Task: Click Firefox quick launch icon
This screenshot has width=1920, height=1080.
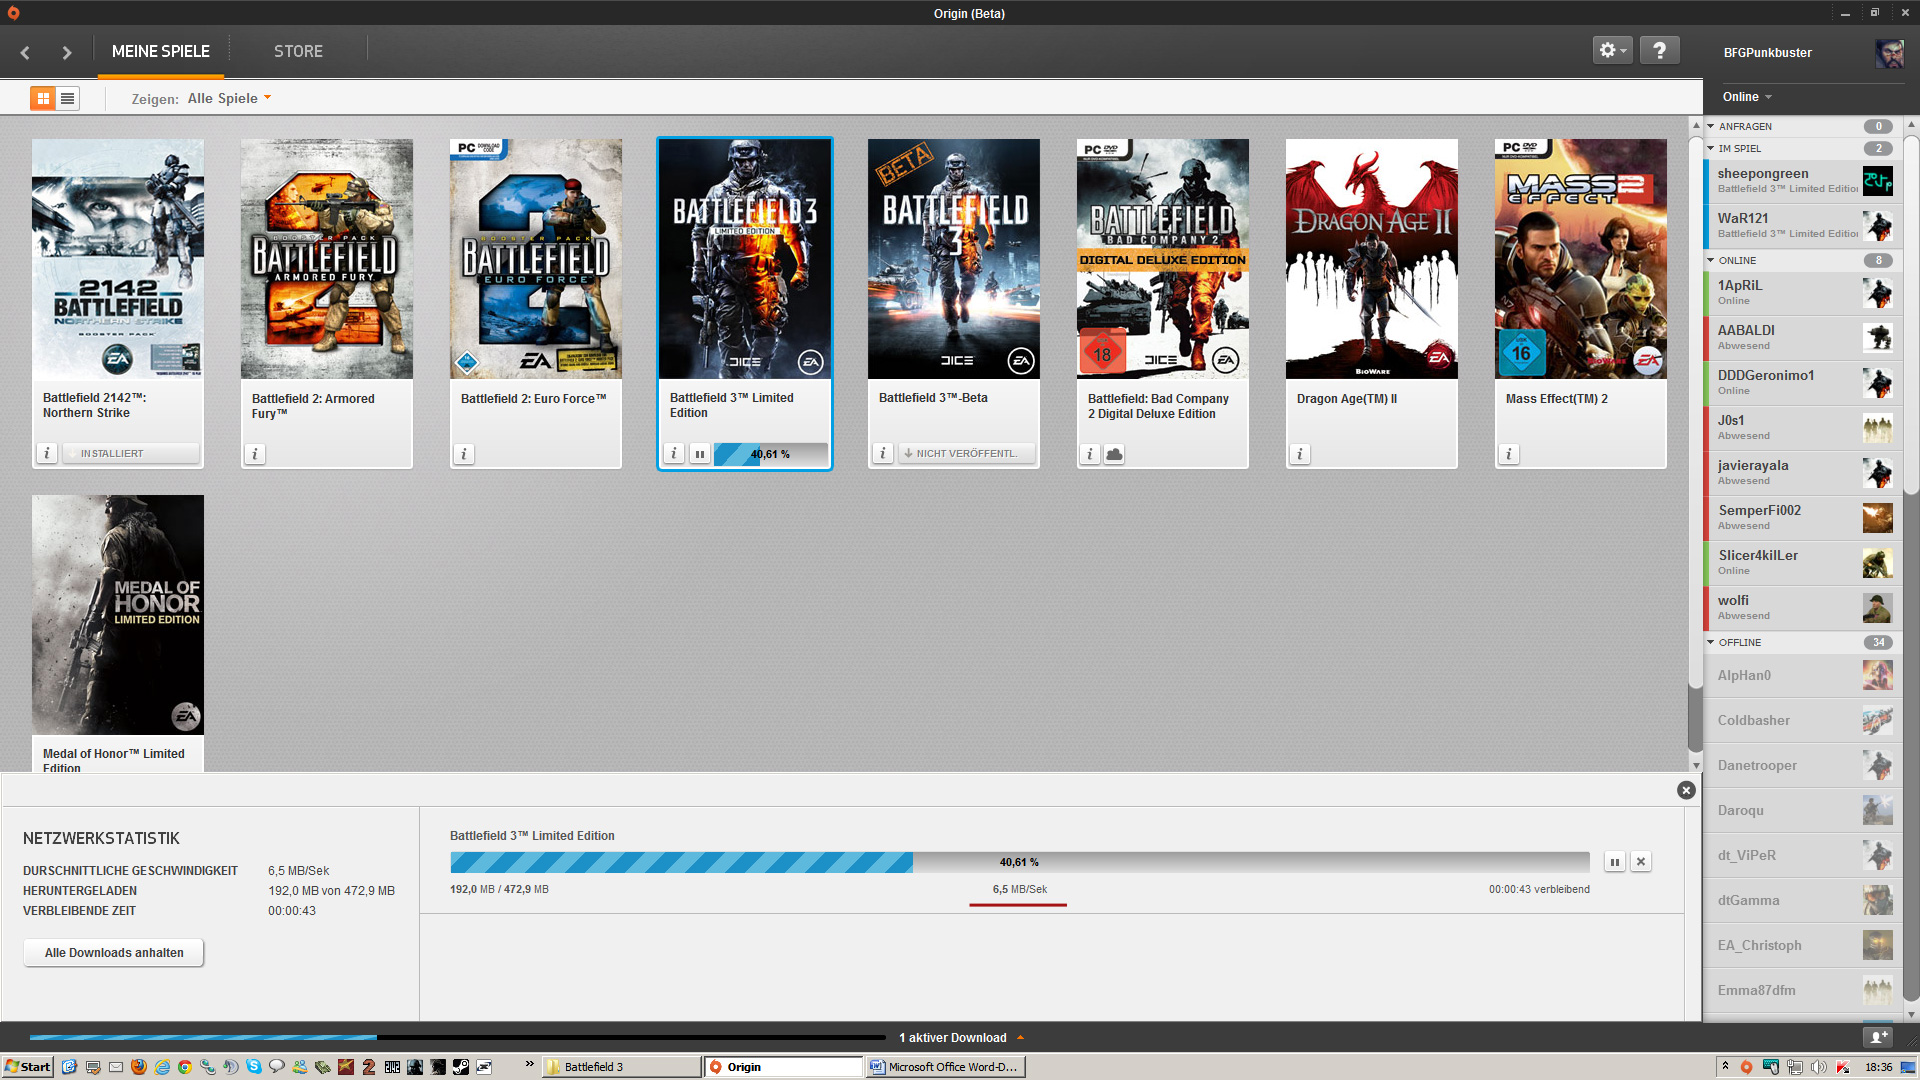Action: tap(138, 1067)
